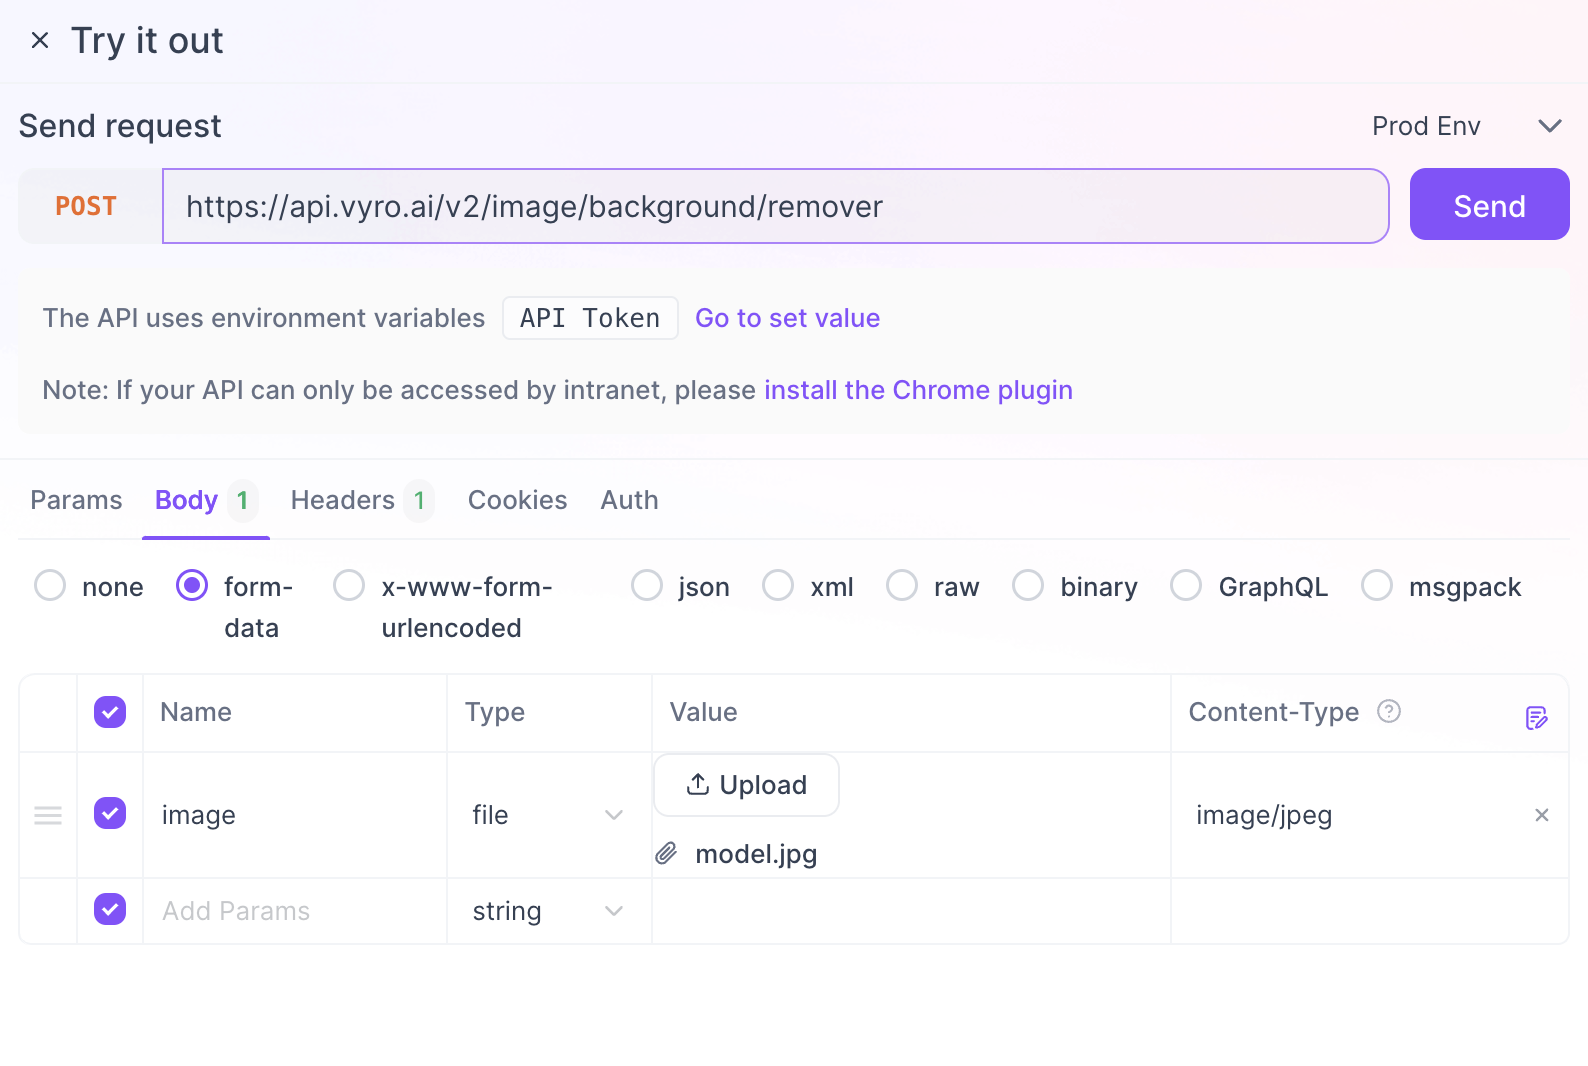
Task: Toggle the Add Params row checkbox
Action: pos(110,909)
